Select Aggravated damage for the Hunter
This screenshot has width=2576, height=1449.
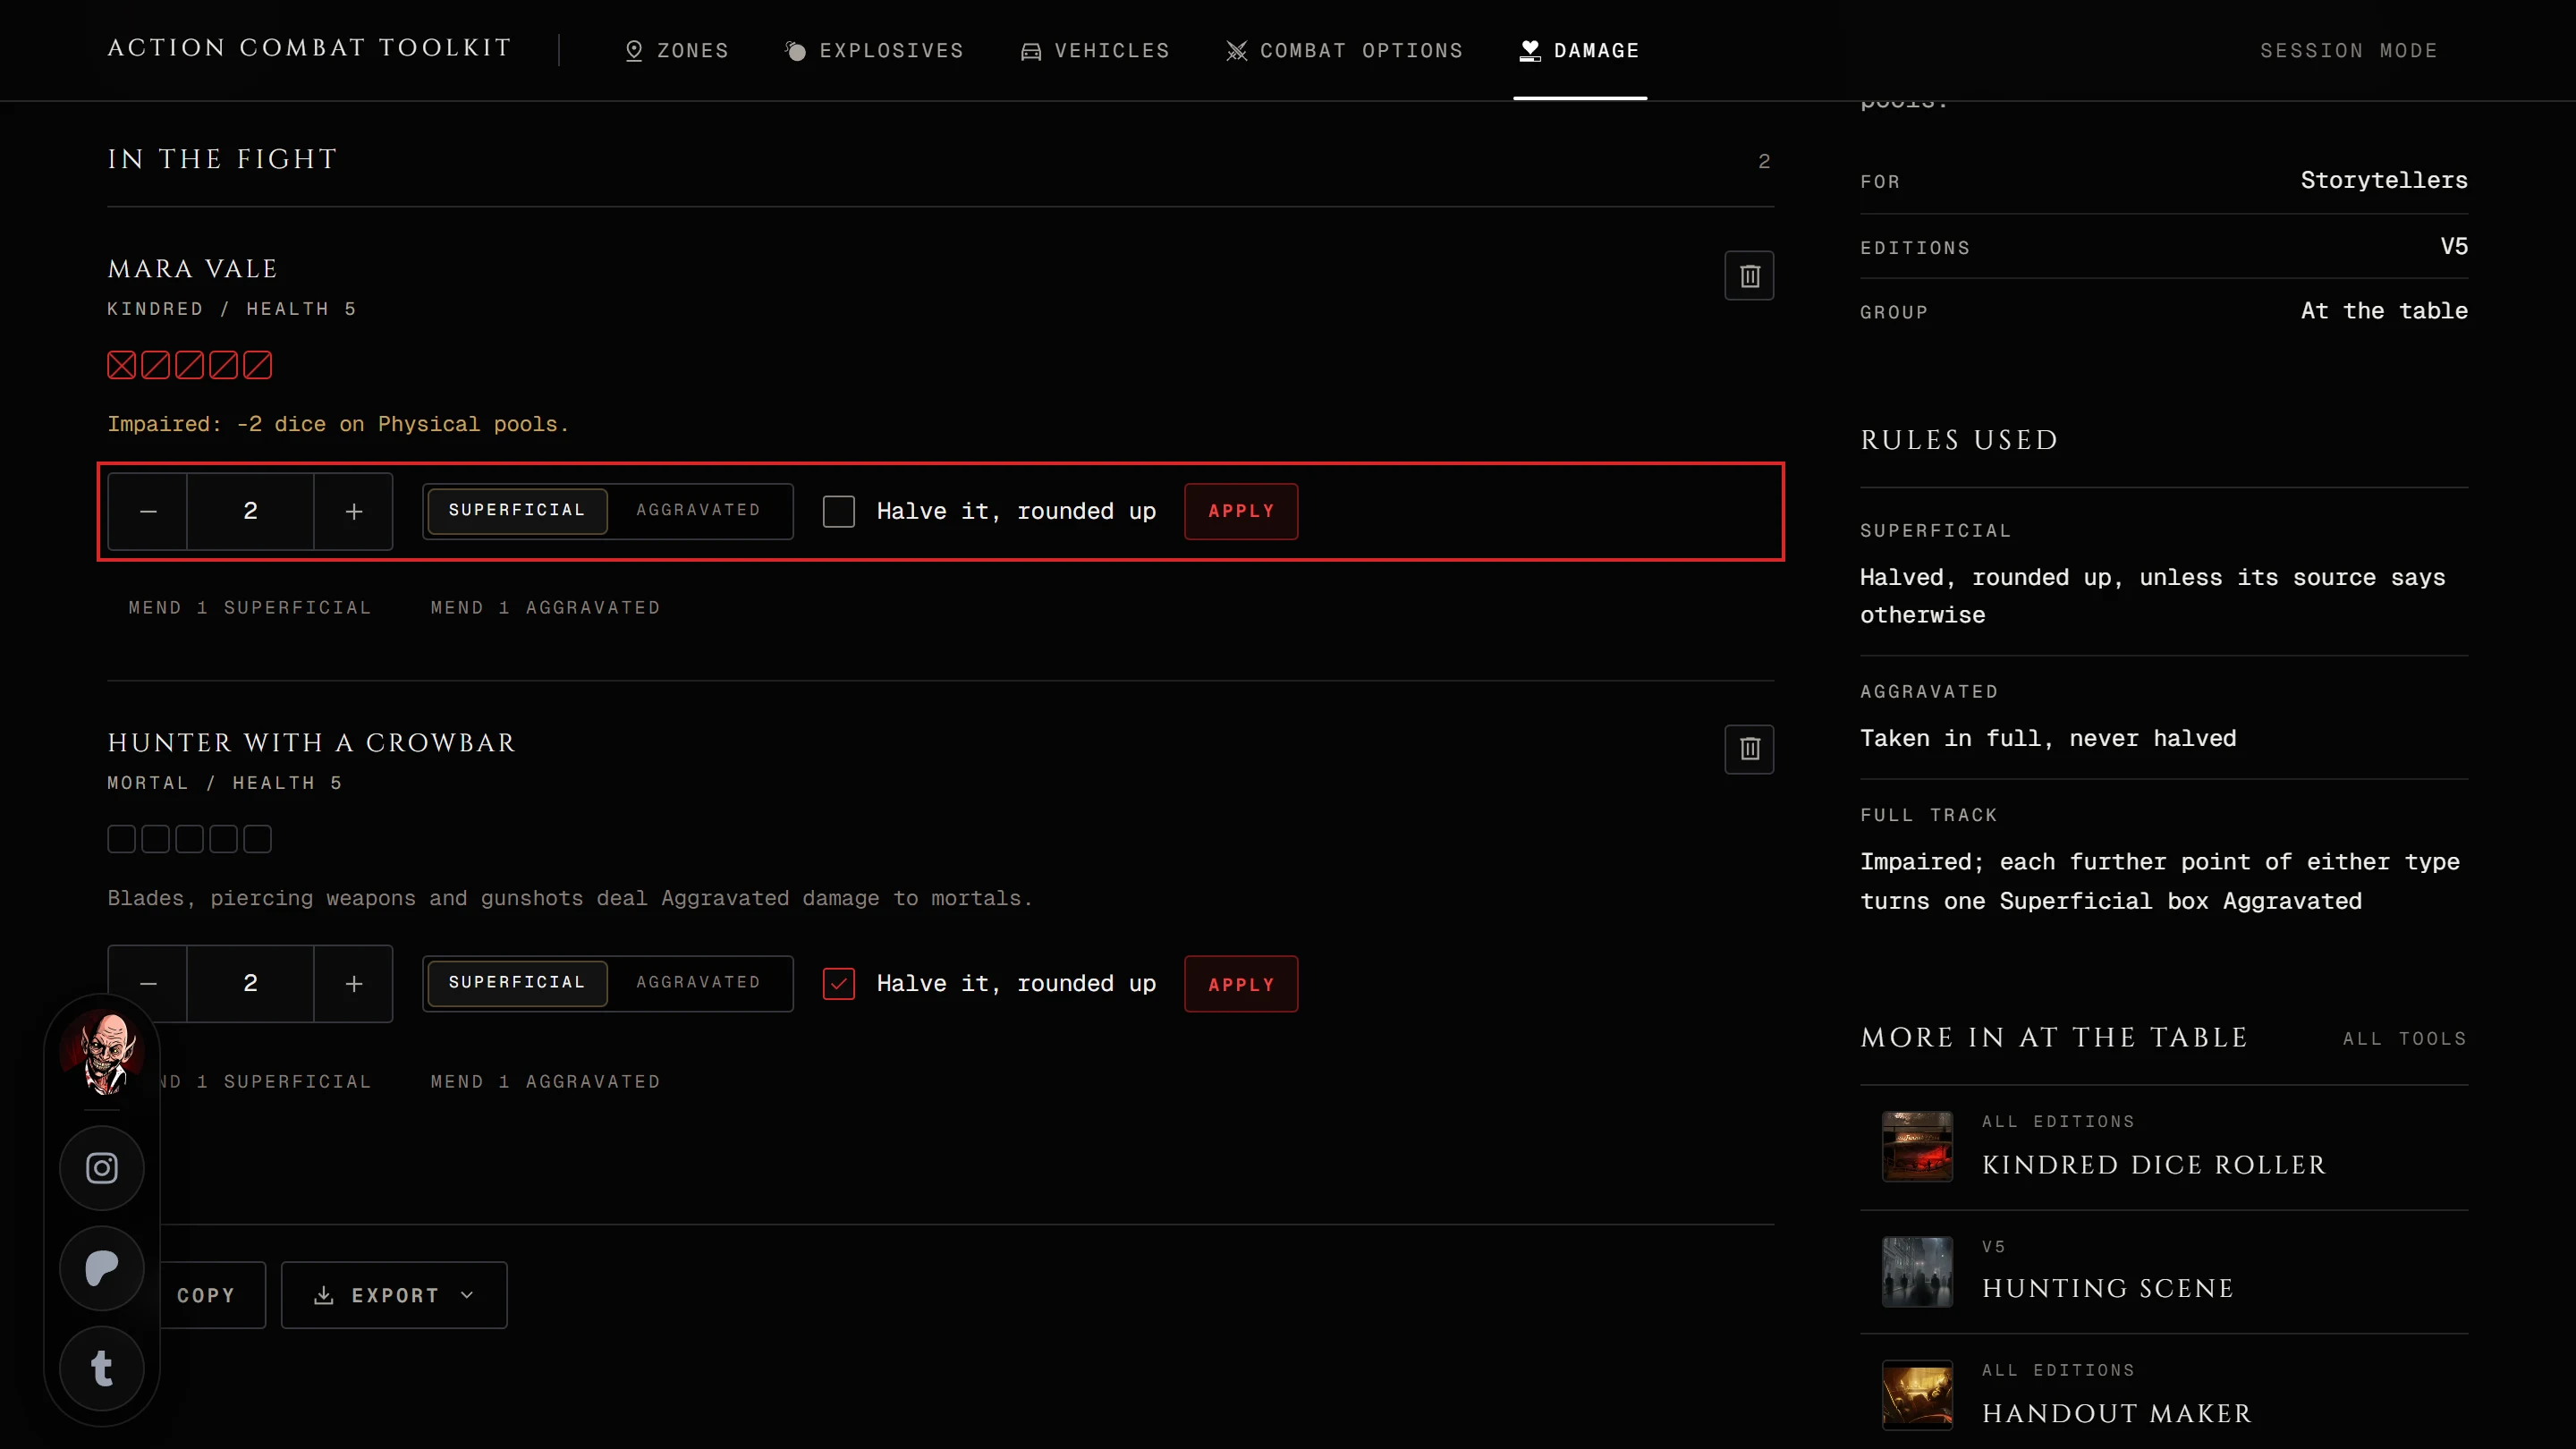(x=698, y=983)
